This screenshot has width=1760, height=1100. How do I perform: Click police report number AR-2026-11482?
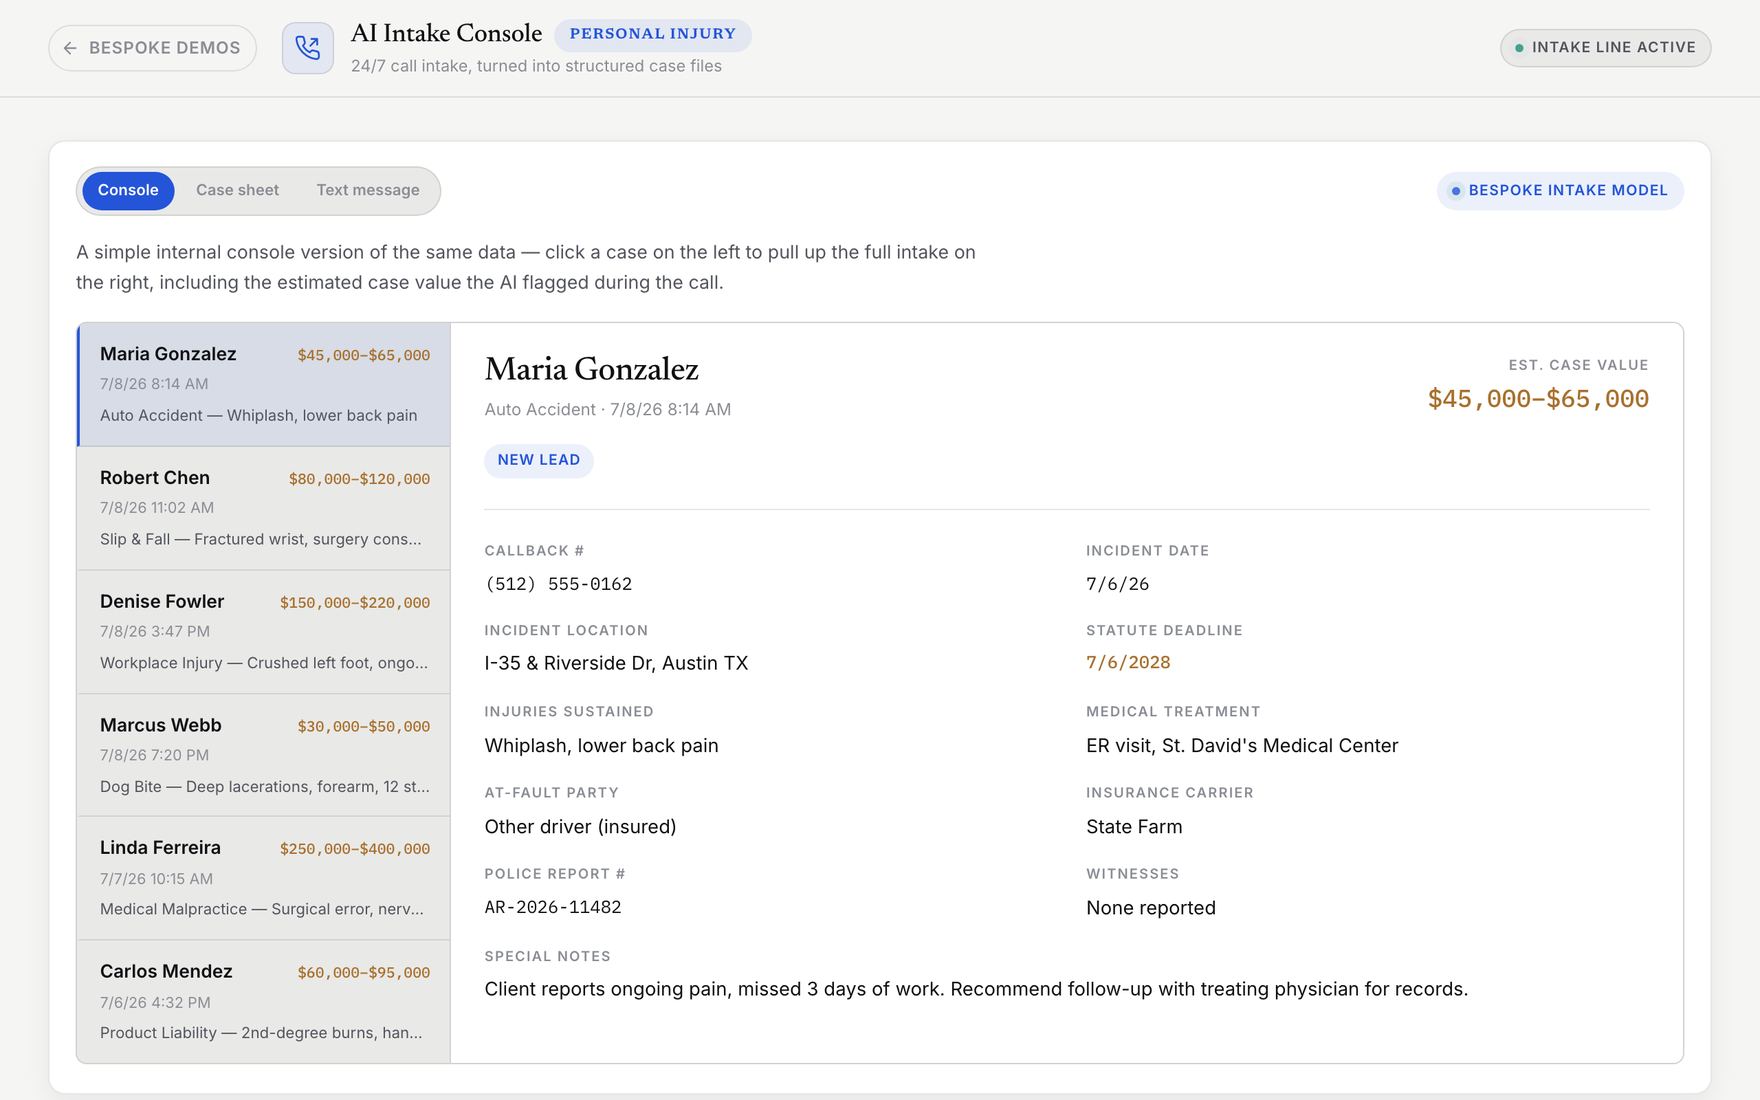553,907
